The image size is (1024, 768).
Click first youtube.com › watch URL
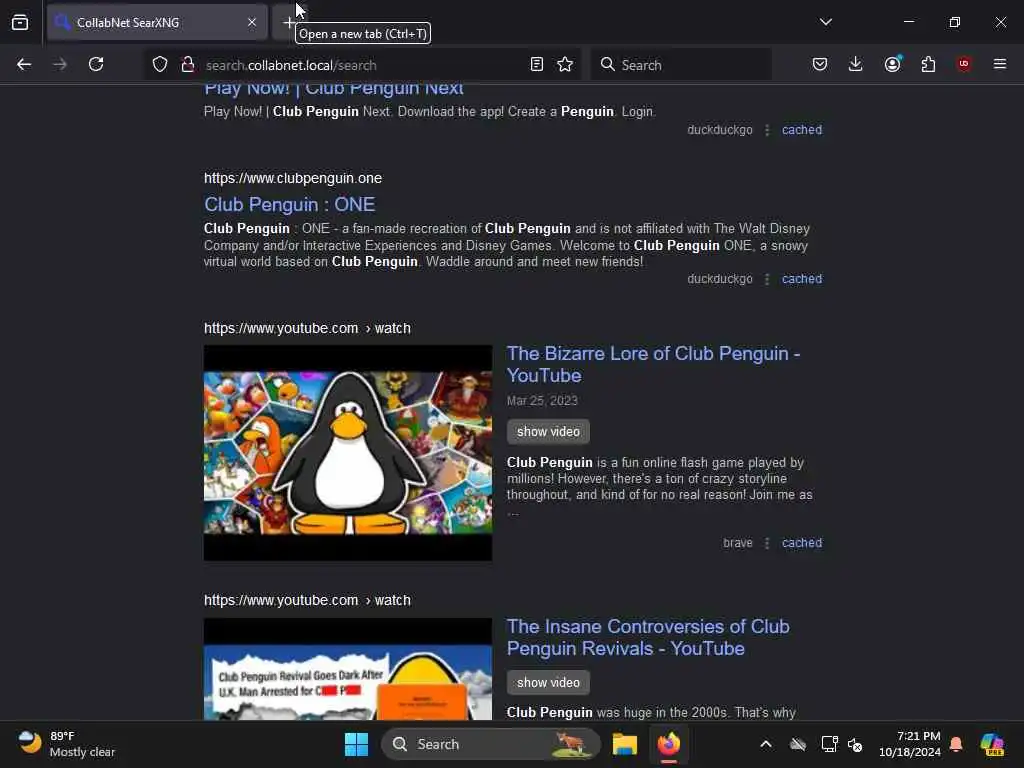[307, 328]
